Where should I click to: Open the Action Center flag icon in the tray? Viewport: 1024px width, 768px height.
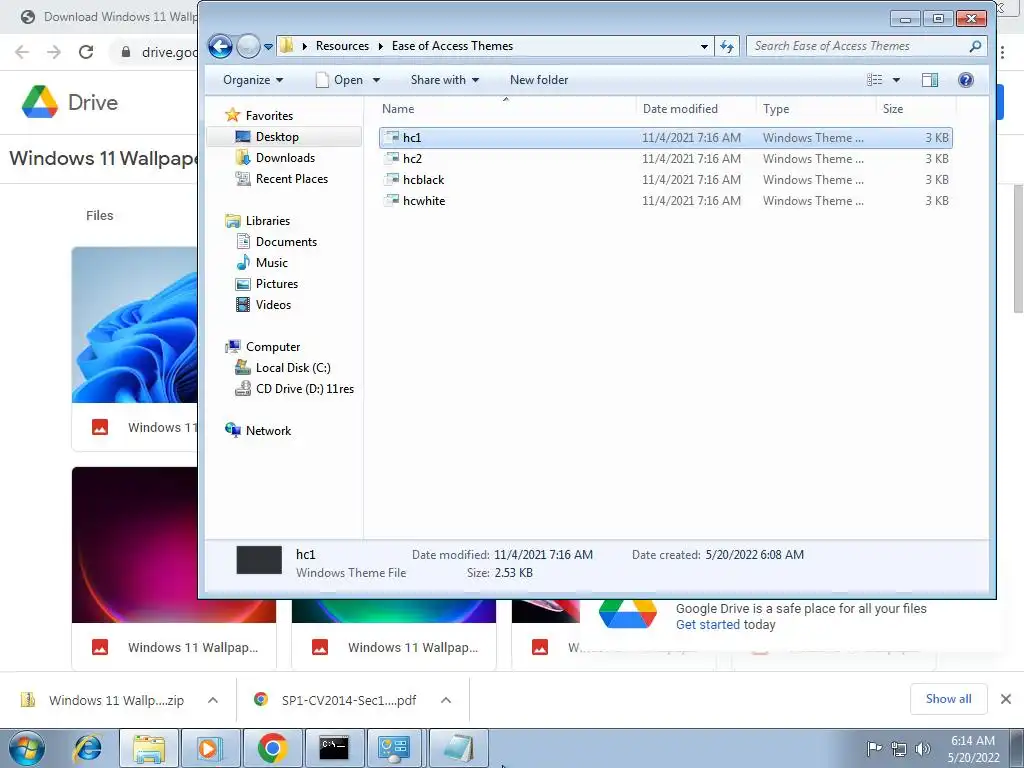coord(874,749)
